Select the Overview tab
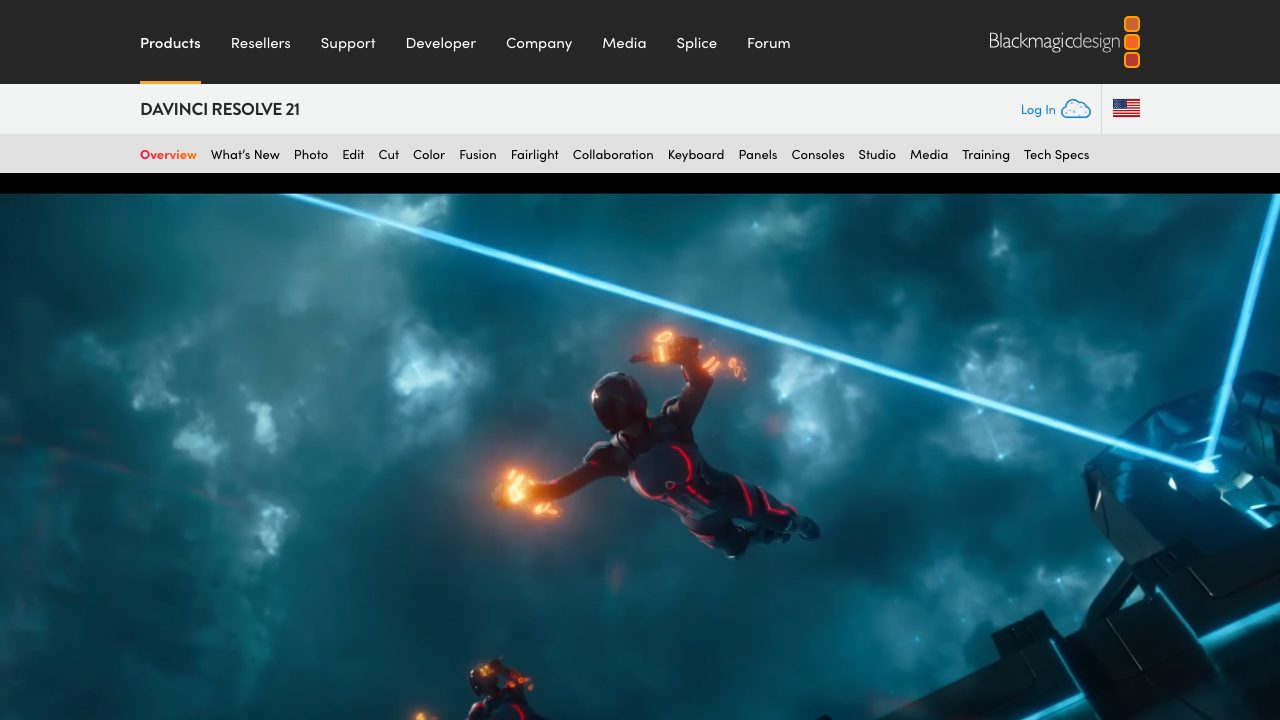 [168, 155]
